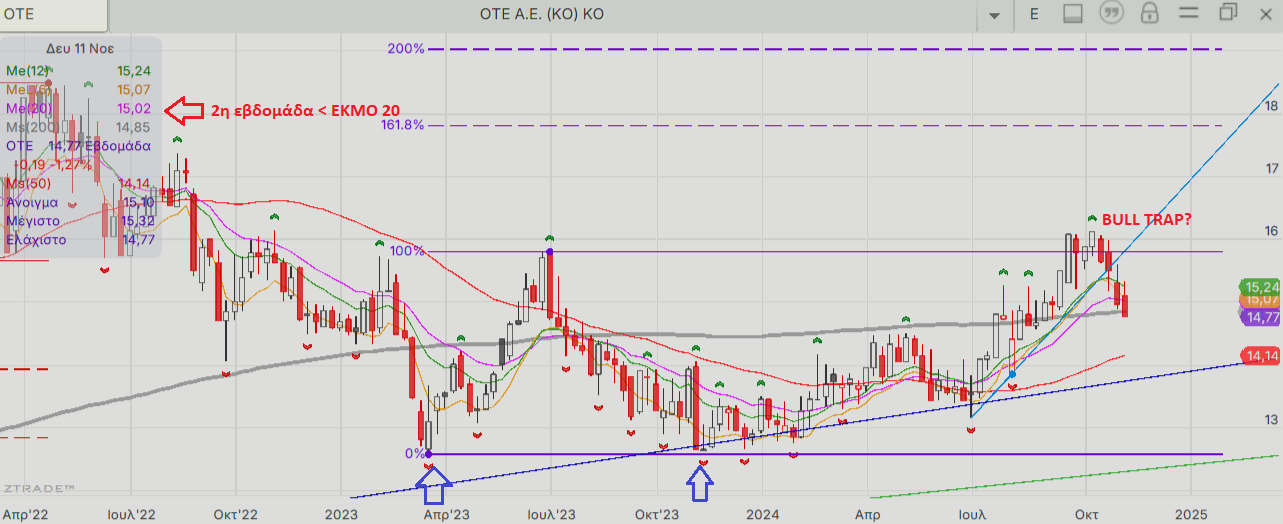
Task: Click the OTE 14,77 Εβδομάδα legend row
Action: 78,146
